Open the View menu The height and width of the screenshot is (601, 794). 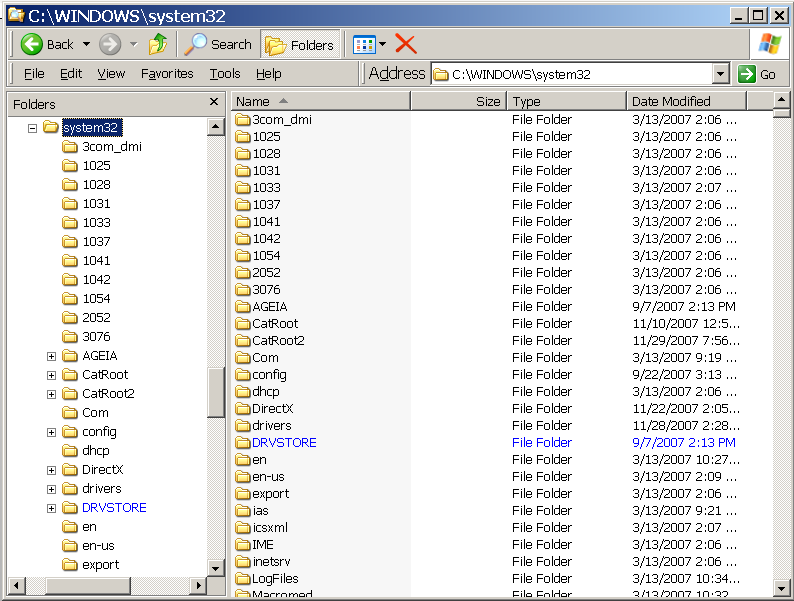[x=111, y=74]
